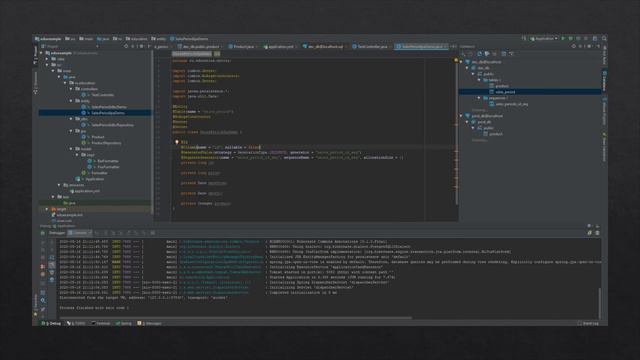Switch to Product.java editor tab
The width and height of the screenshot is (640, 360).
click(x=243, y=47)
